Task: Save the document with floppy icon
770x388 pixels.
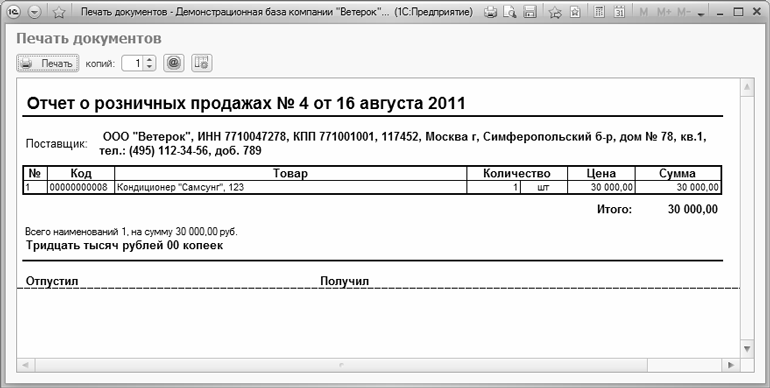Action: click(530, 12)
